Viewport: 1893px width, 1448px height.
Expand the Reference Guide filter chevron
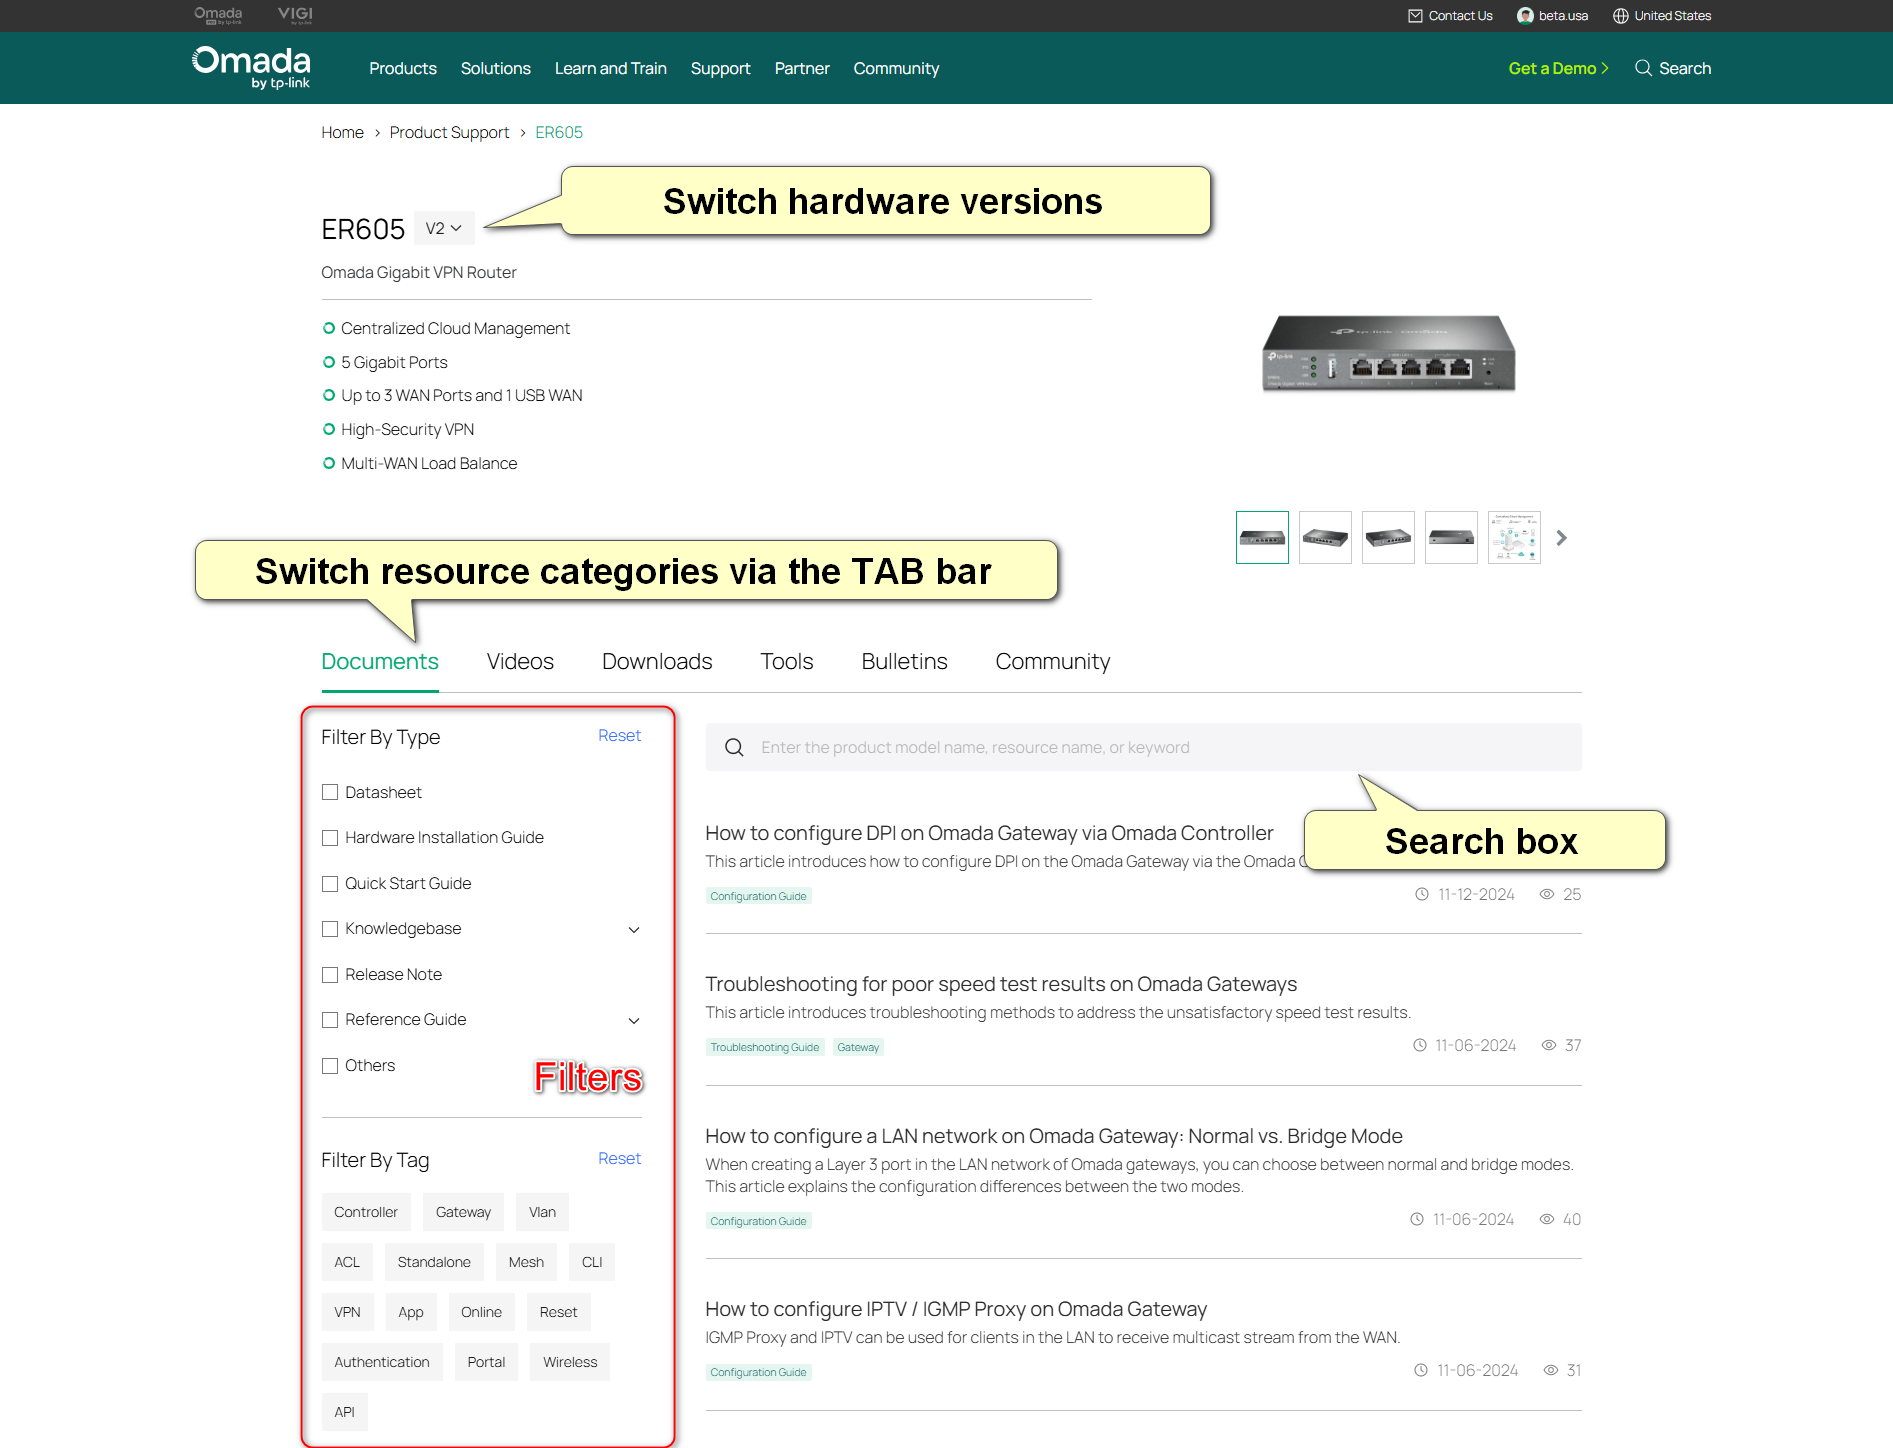click(634, 1021)
